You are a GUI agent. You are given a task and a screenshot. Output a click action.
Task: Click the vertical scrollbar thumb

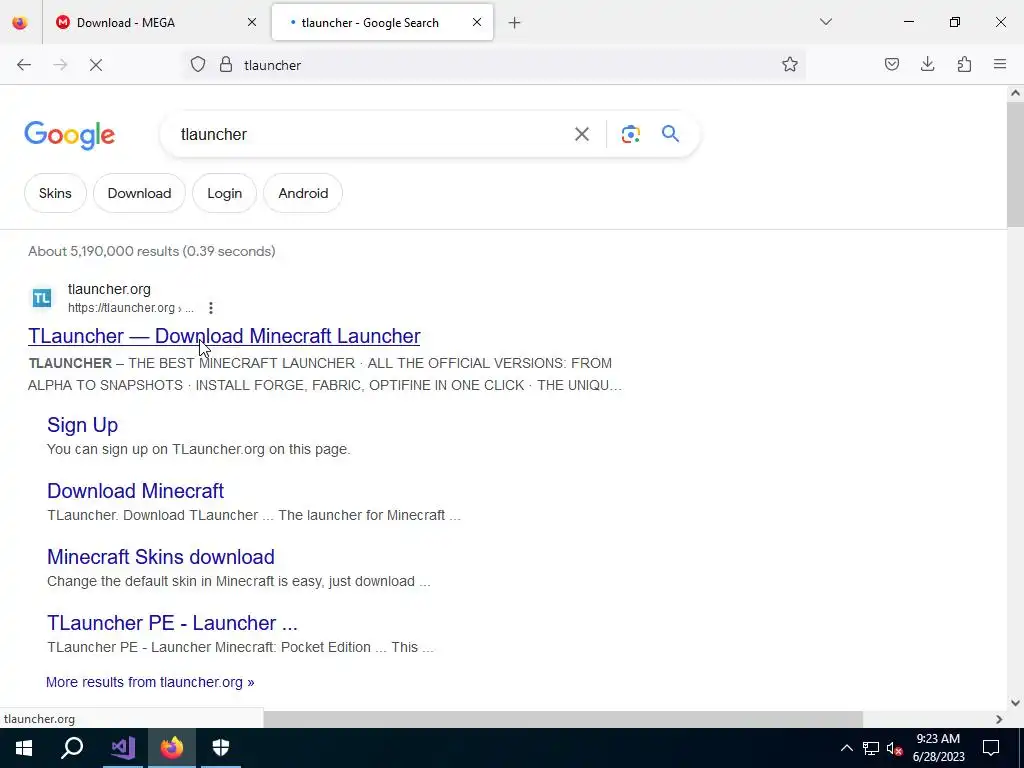pyautogui.click(x=1015, y=165)
